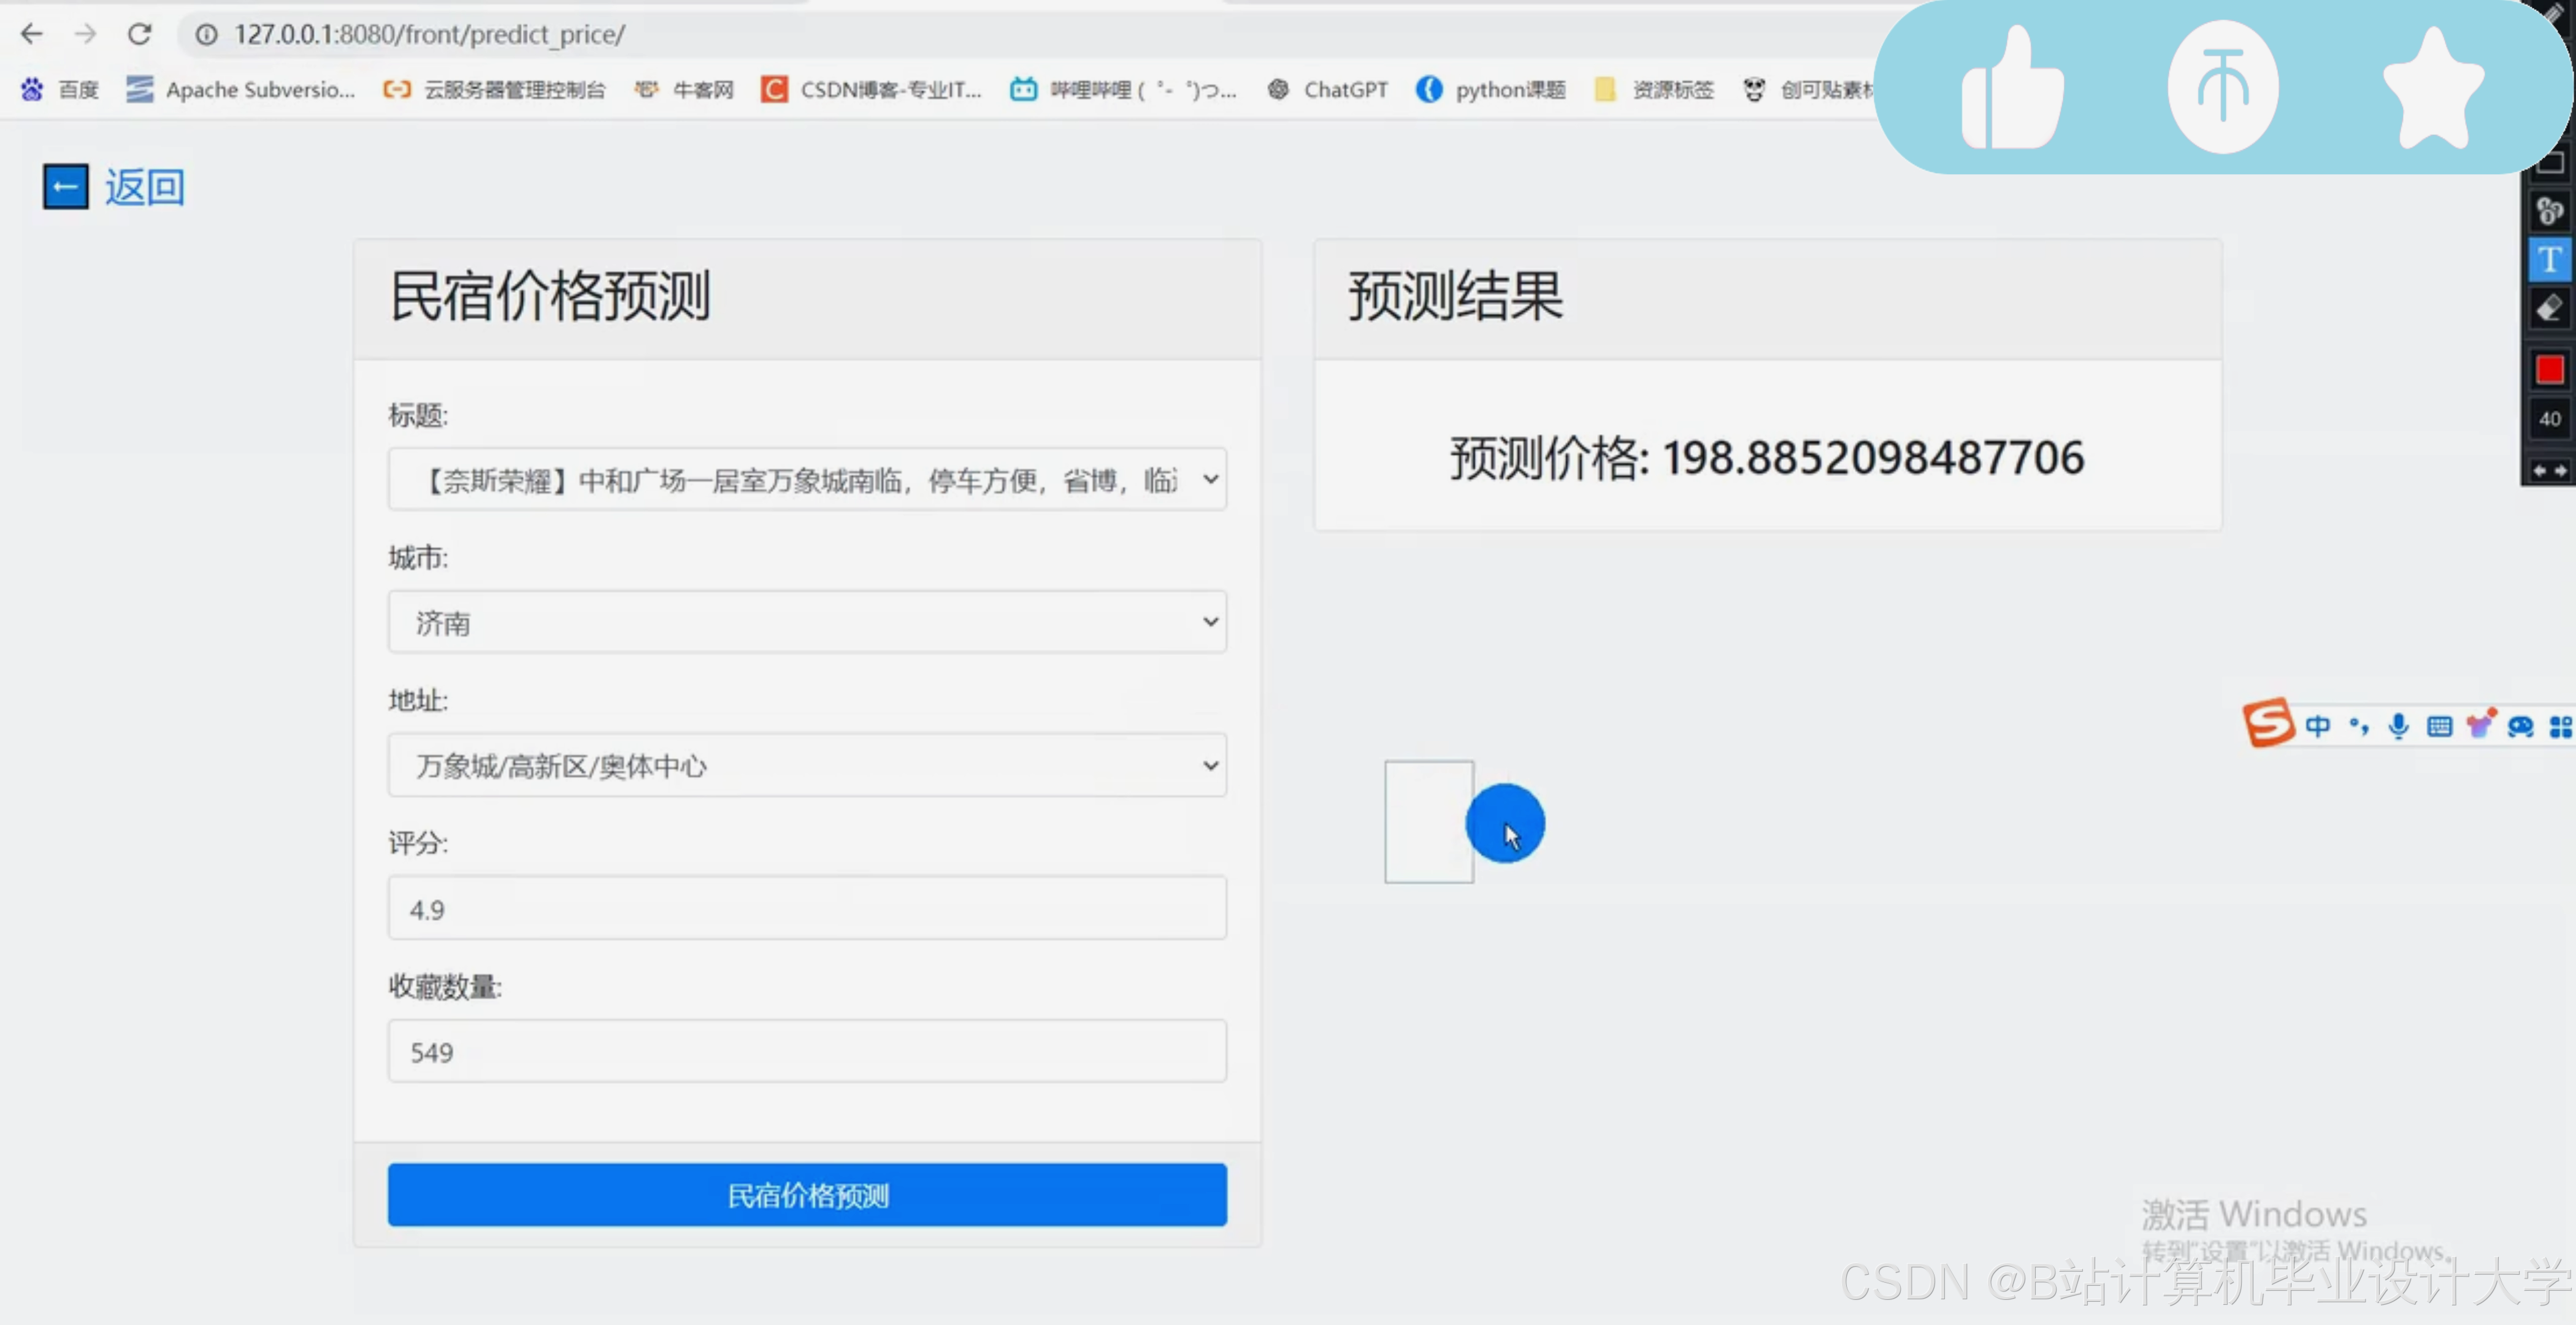This screenshot has height=1325, width=2576.
Task: Click the 民宿价格预测 submit button
Action: coord(807,1195)
